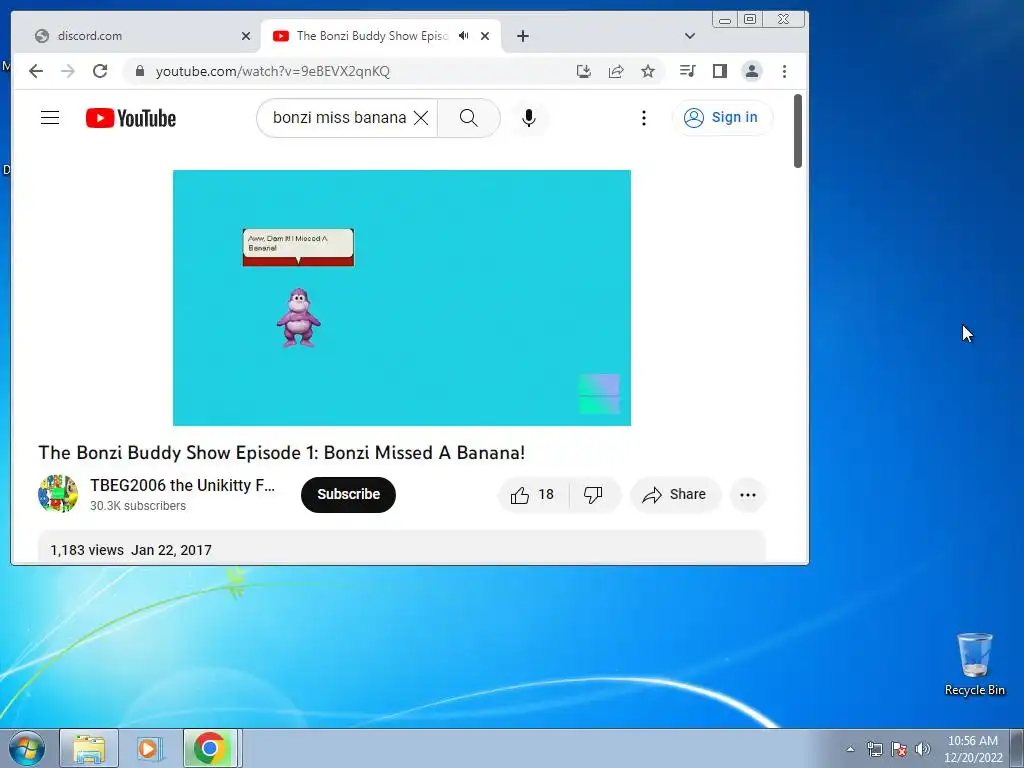Open TBEG2006 the Unikitty channel name

coord(182,485)
